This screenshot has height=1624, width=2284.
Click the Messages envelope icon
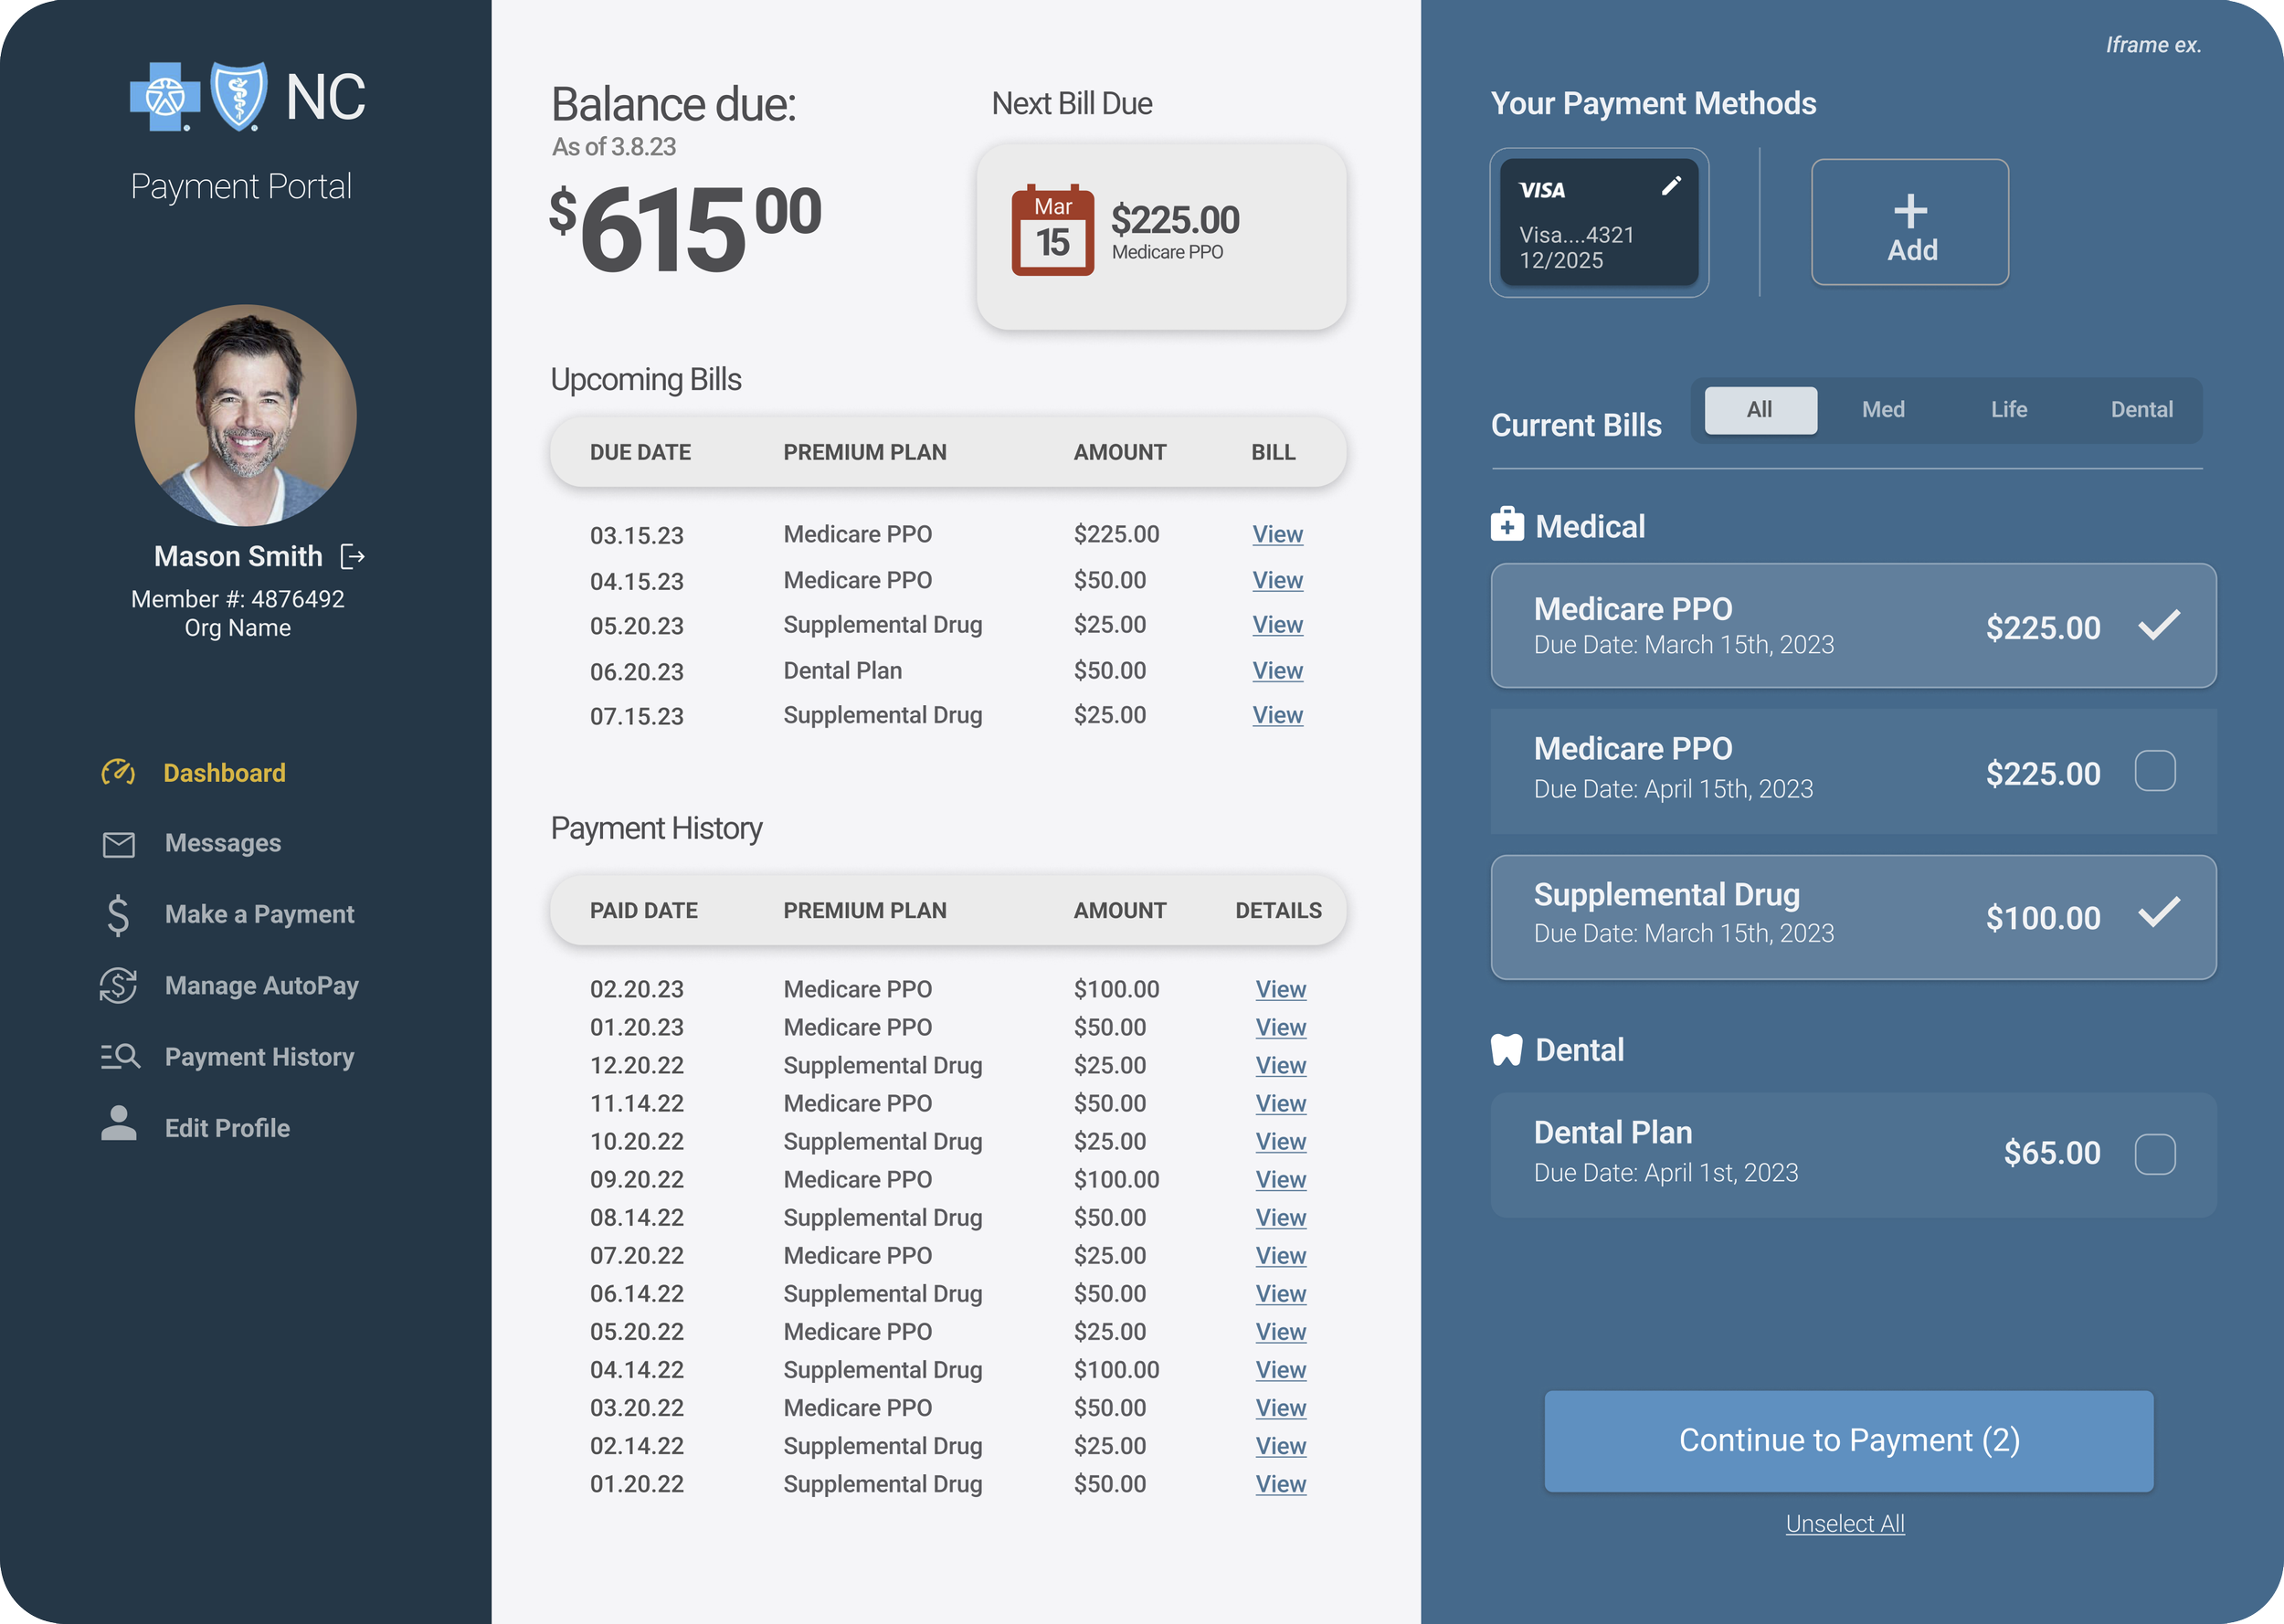point(118,844)
